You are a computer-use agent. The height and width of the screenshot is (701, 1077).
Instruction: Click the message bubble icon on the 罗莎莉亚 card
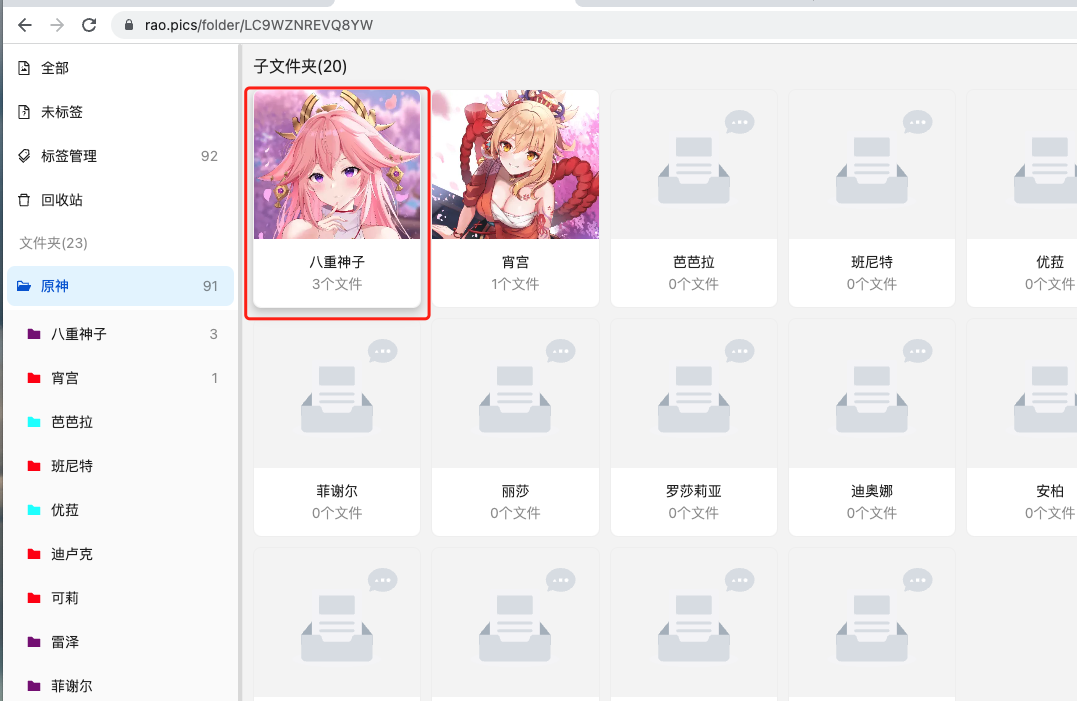[x=739, y=351]
